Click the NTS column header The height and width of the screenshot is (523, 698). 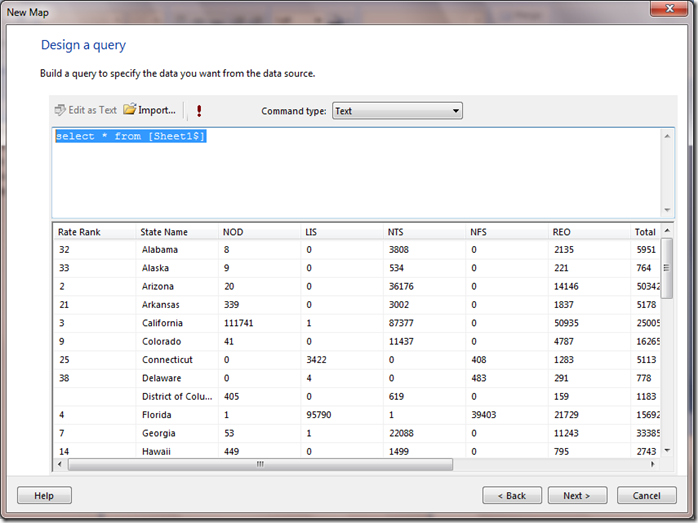pyautogui.click(x=424, y=232)
